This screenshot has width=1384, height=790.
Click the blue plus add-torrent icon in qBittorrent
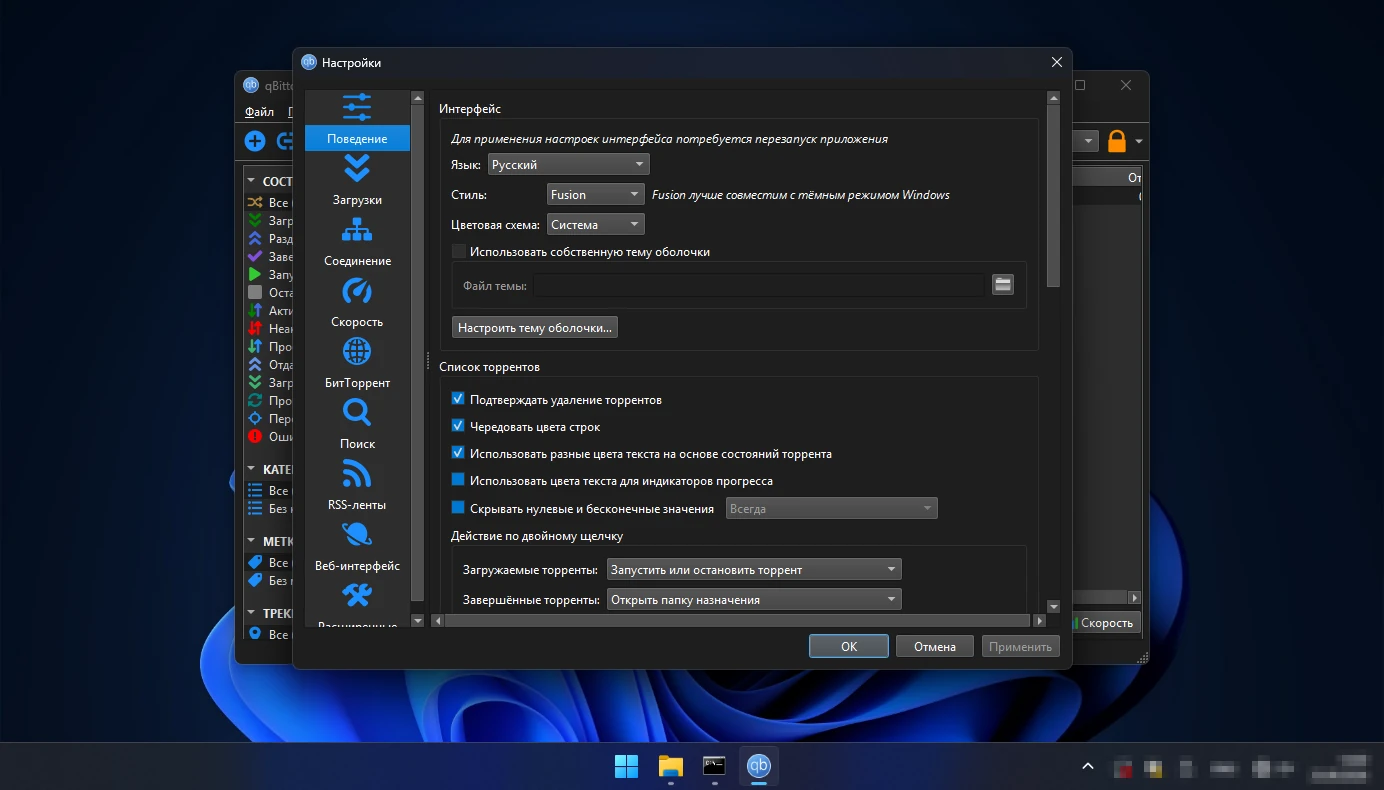255,141
